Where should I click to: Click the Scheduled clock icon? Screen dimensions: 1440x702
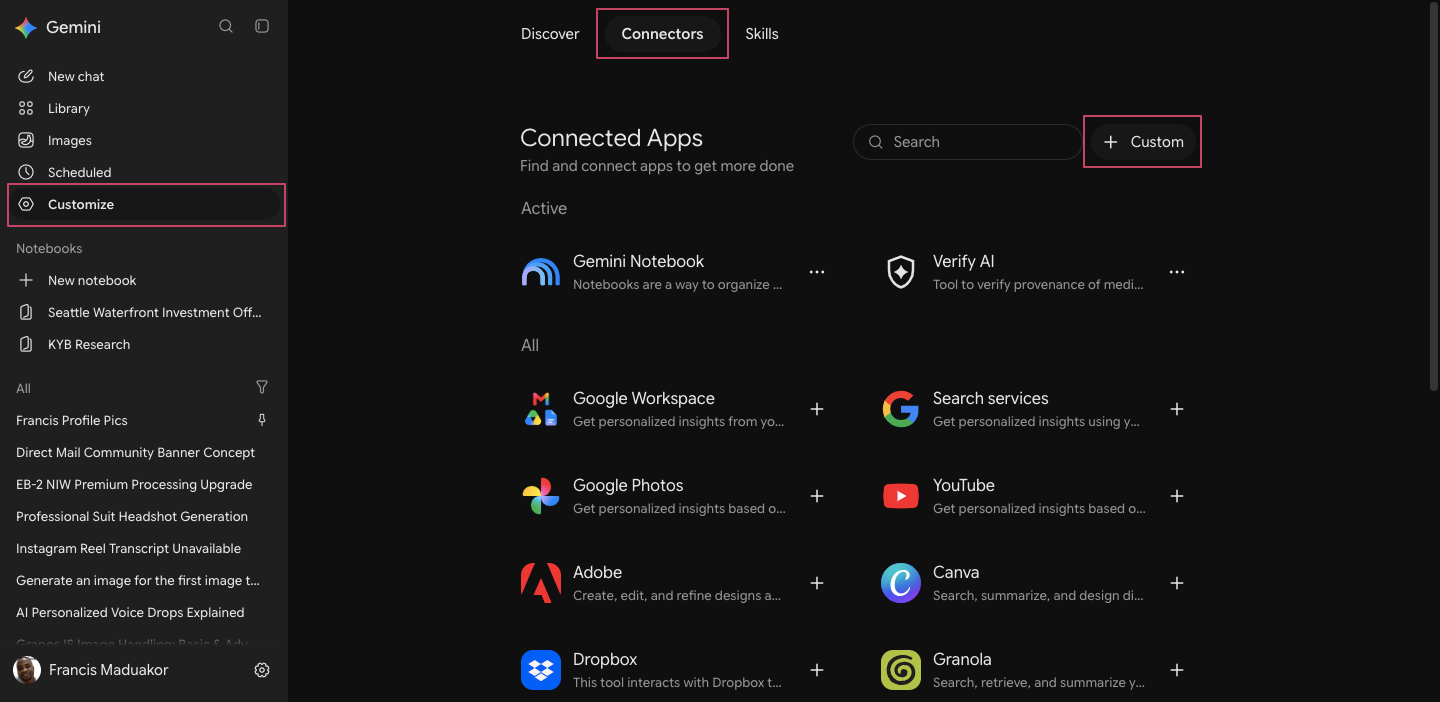pos(26,172)
